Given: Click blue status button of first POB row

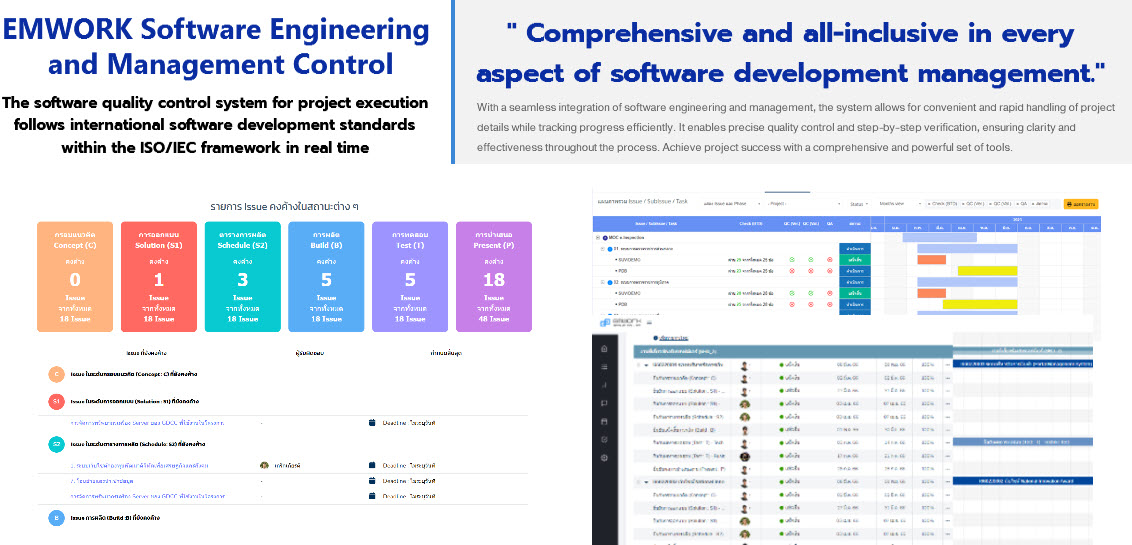Looking at the screenshot, I should 855,271.
